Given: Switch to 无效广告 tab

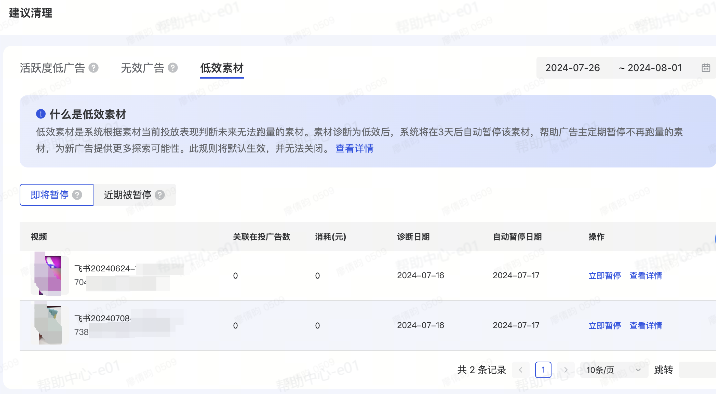Looking at the screenshot, I should [142, 68].
